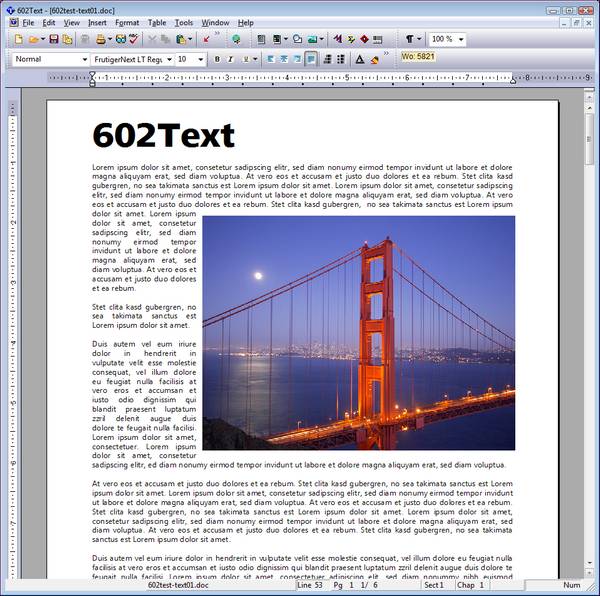The image size is (600, 596).
Task: Click the Paste clipboard icon
Action: click(x=180, y=39)
